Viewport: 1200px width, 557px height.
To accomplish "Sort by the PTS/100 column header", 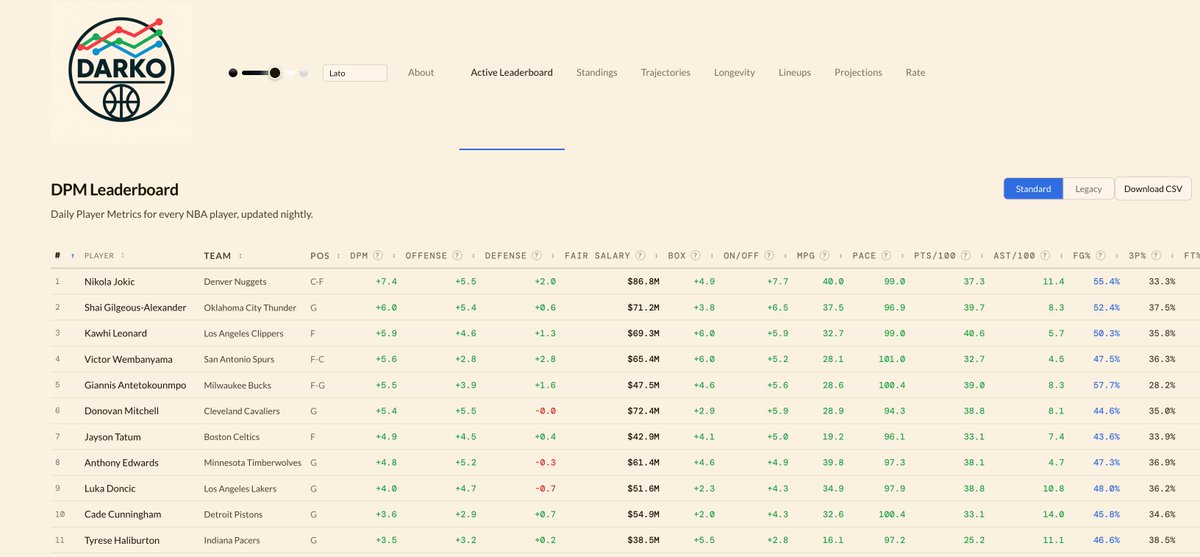I will (x=935, y=255).
